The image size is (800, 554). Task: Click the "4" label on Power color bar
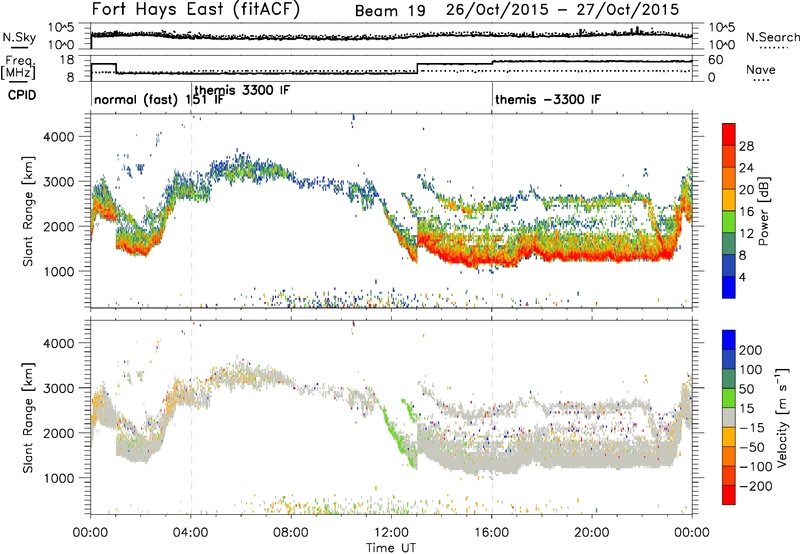pyautogui.click(x=742, y=277)
